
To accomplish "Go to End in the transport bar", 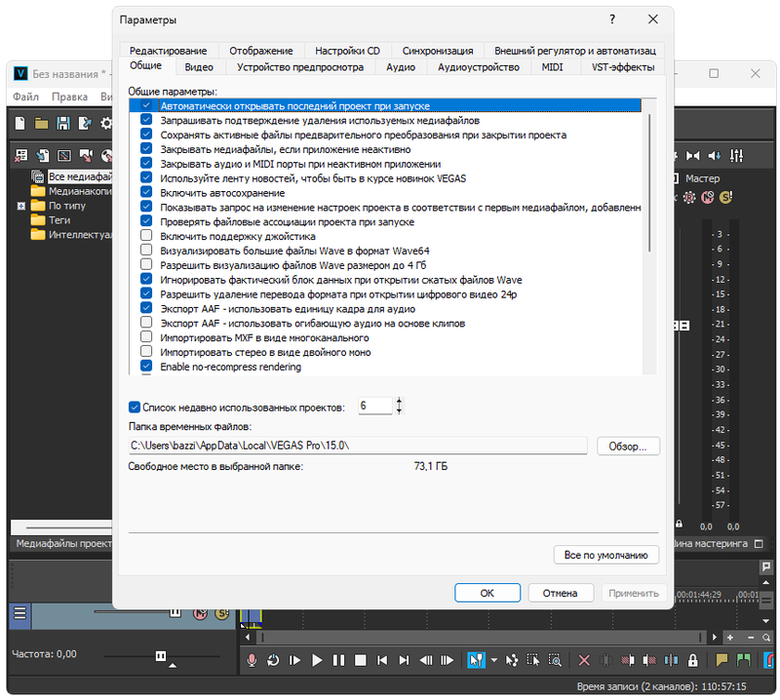I will coord(404,660).
